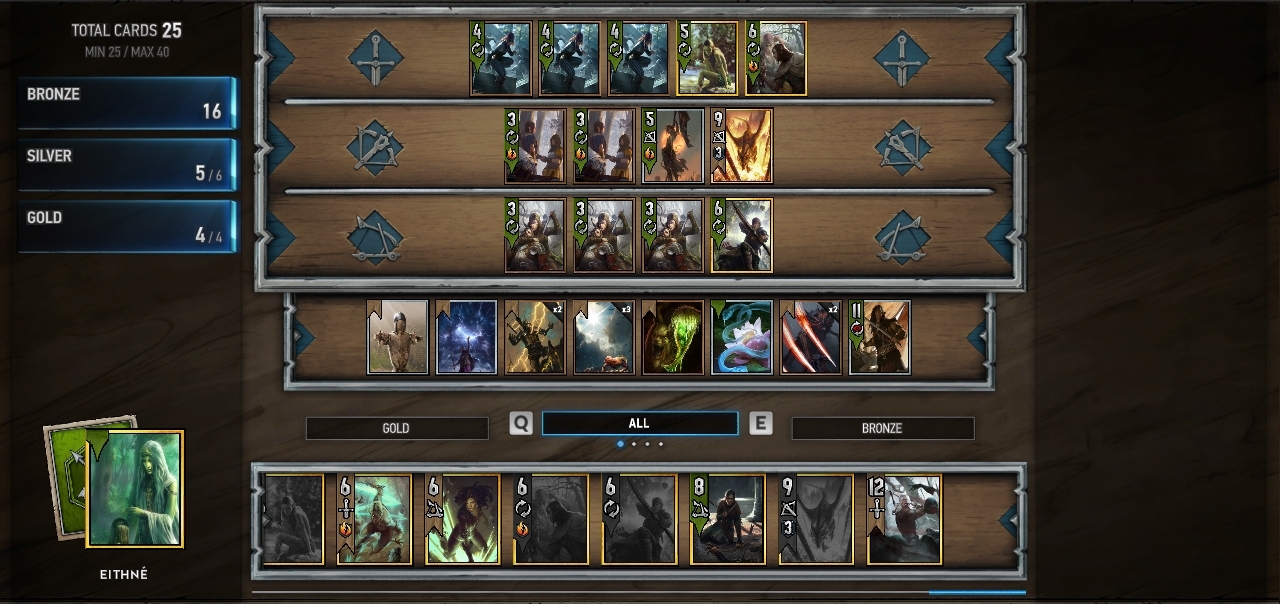Switch to the GOLD filter tab

tap(397, 428)
